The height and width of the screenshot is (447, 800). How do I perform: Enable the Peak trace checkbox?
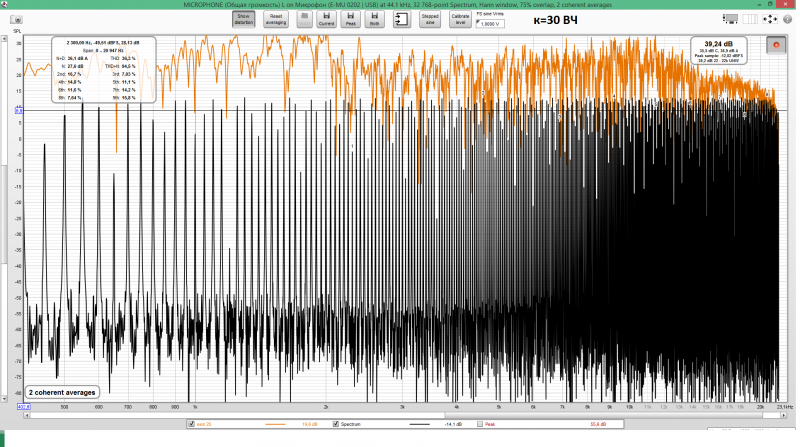pos(478,424)
